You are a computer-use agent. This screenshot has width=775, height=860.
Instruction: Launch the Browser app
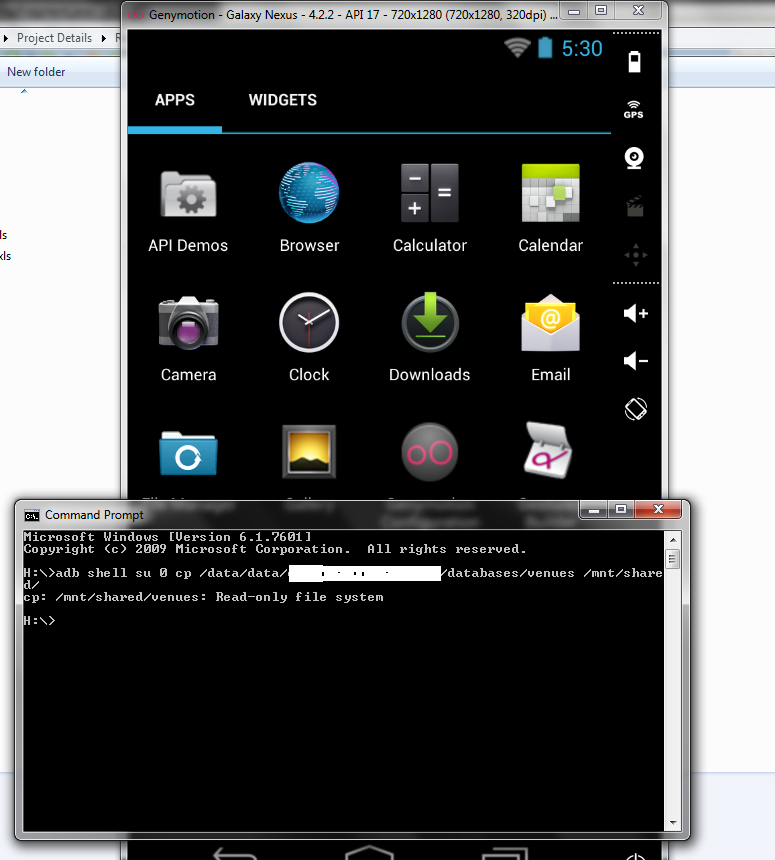pyautogui.click(x=309, y=208)
